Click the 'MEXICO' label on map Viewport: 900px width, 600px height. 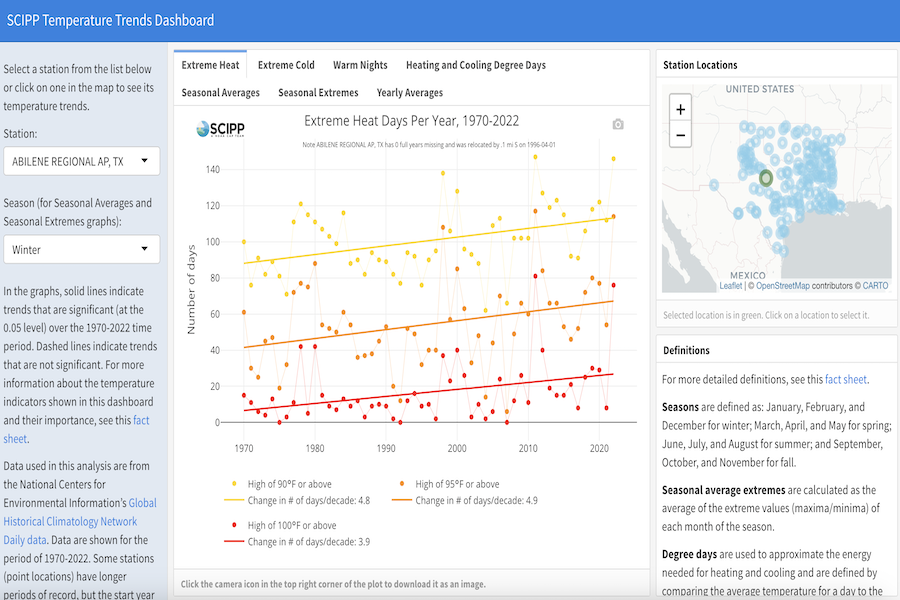coord(747,276)
